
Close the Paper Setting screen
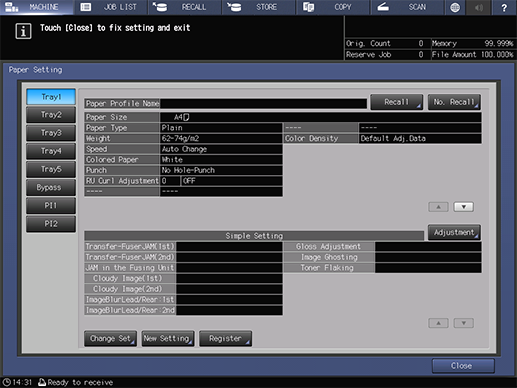pyautogui.click(x=463, y=366)
